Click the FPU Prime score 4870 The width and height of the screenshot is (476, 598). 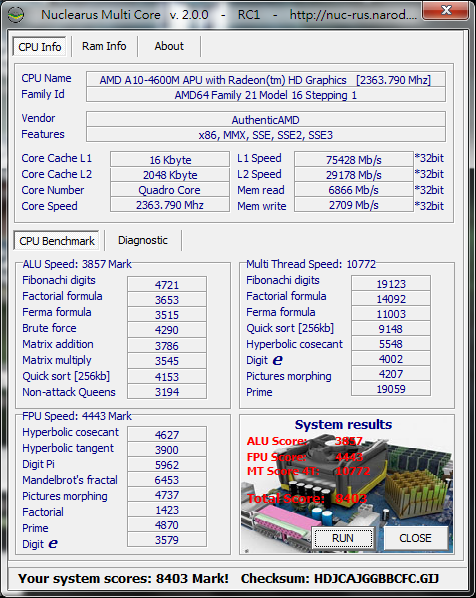click(x=167, y=525)
